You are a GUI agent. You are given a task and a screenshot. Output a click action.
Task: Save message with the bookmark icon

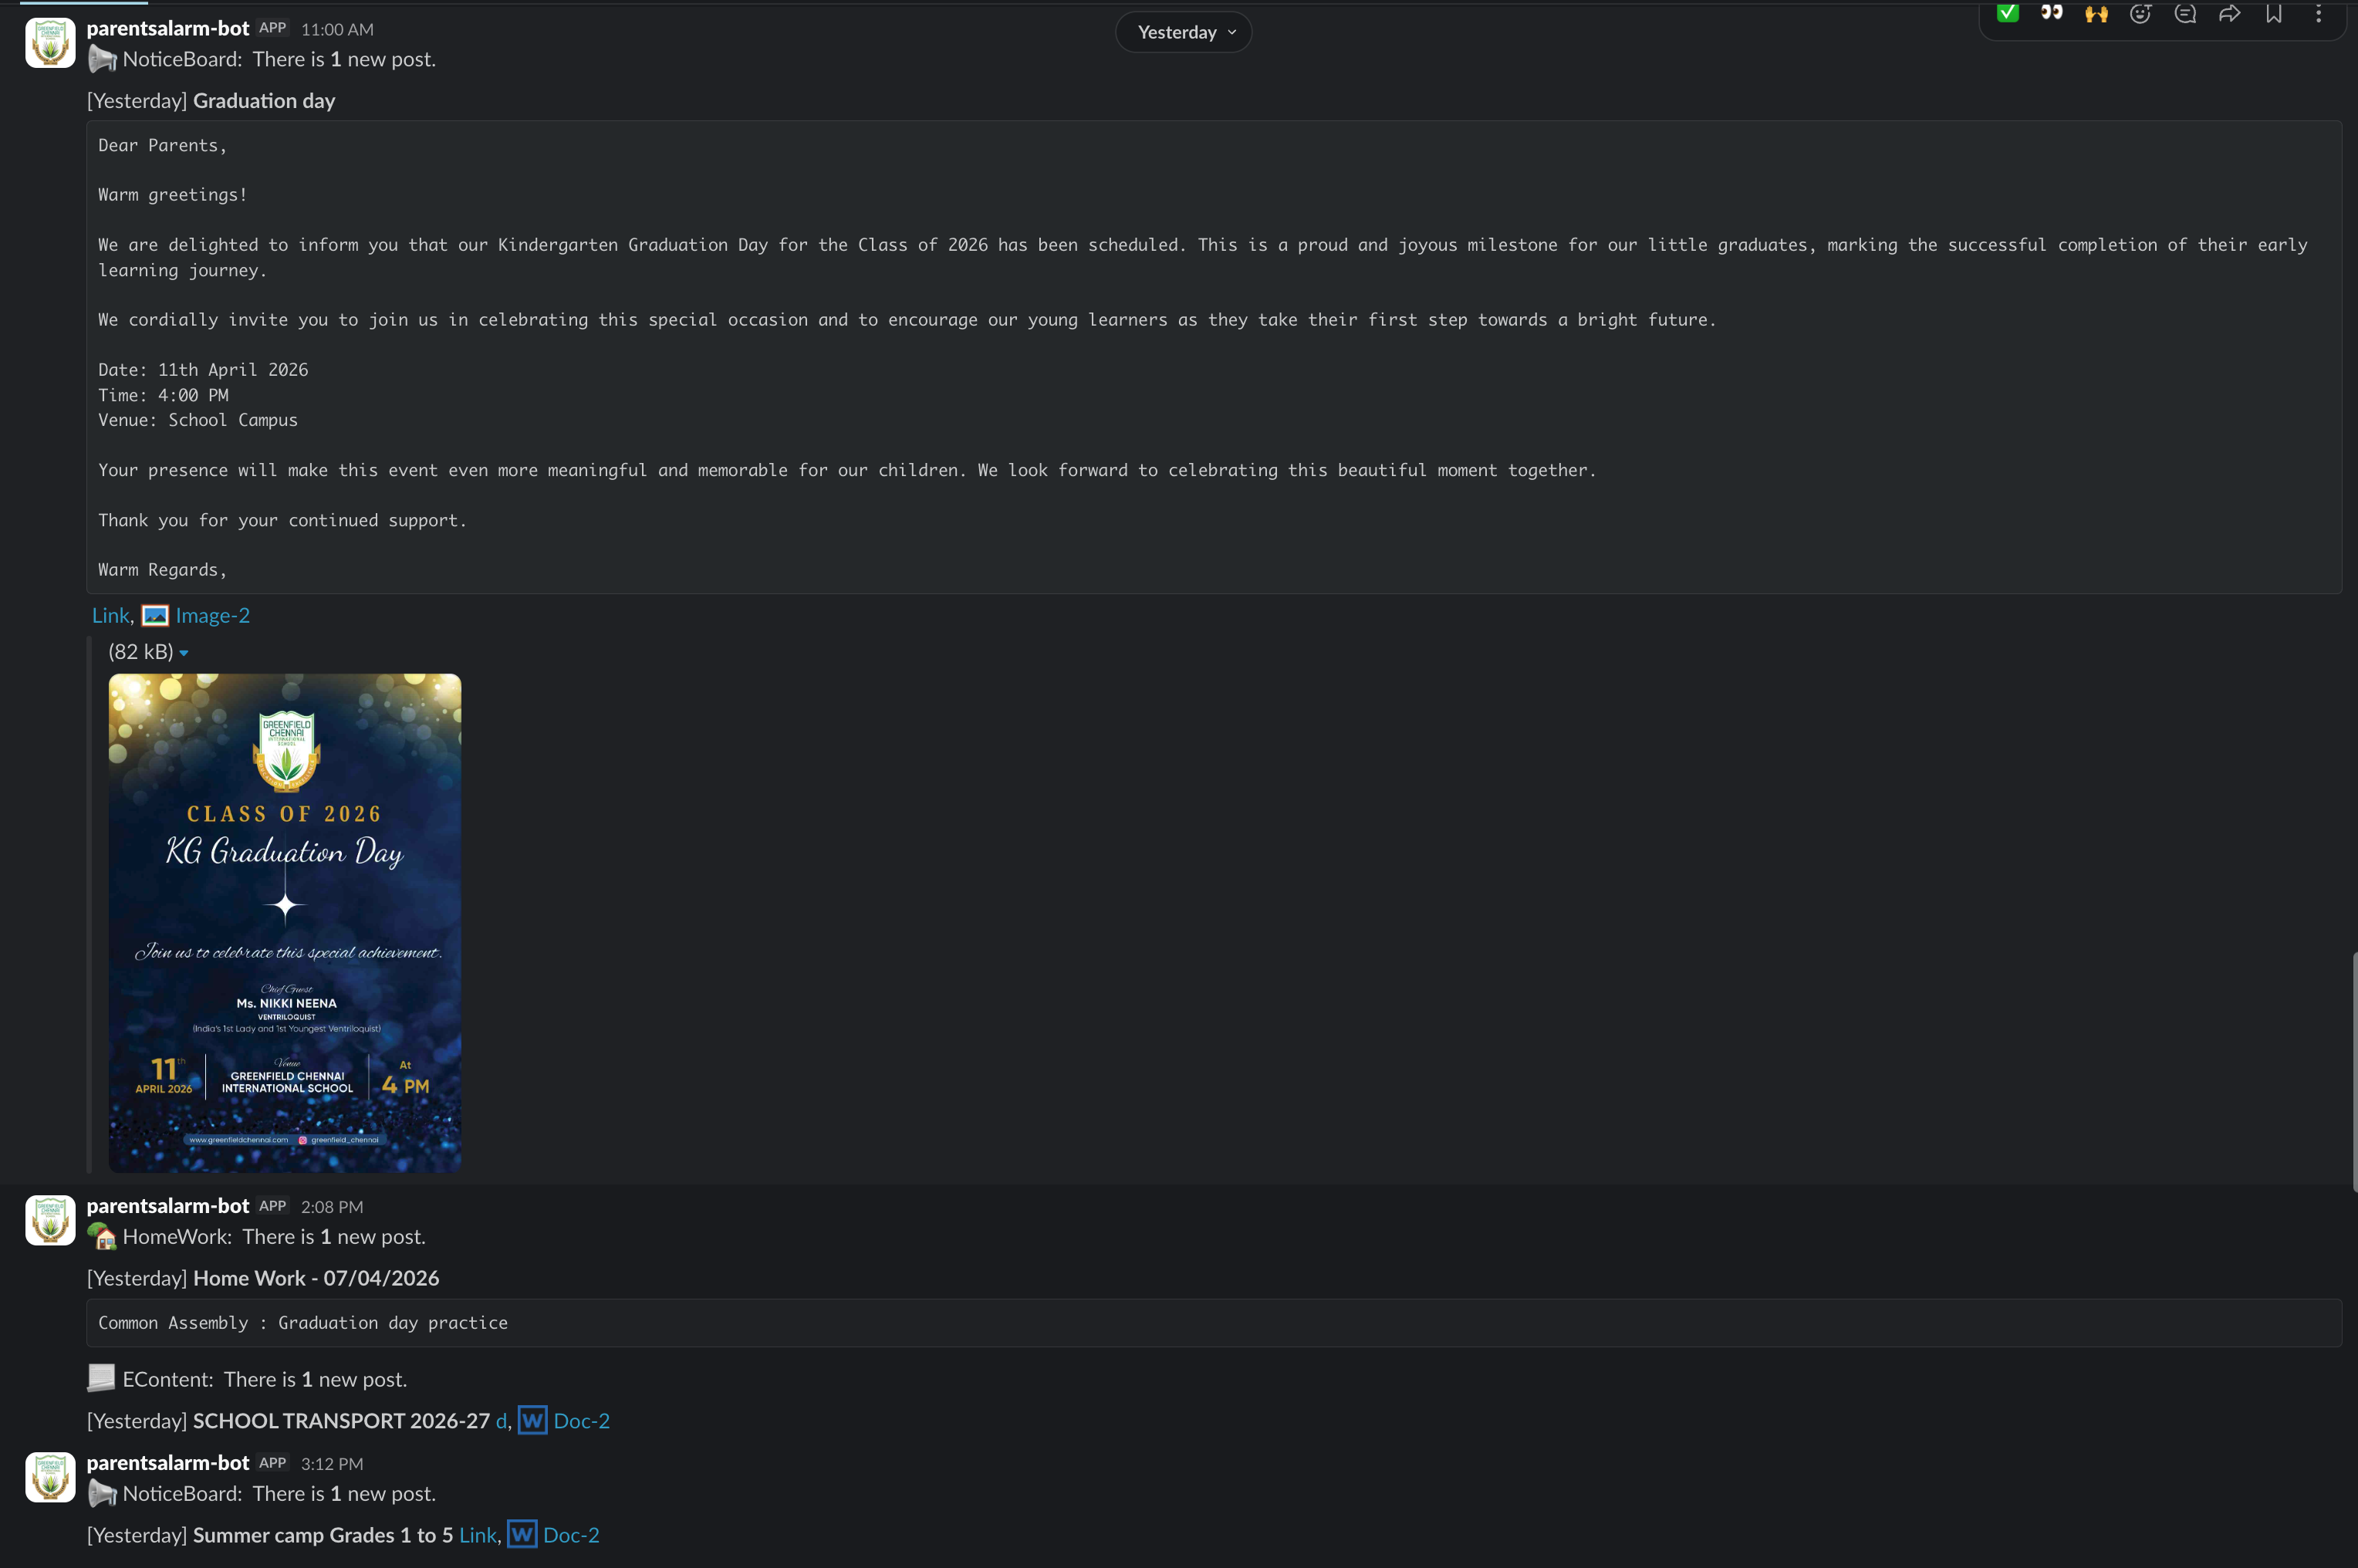(x=2274, y=13)
